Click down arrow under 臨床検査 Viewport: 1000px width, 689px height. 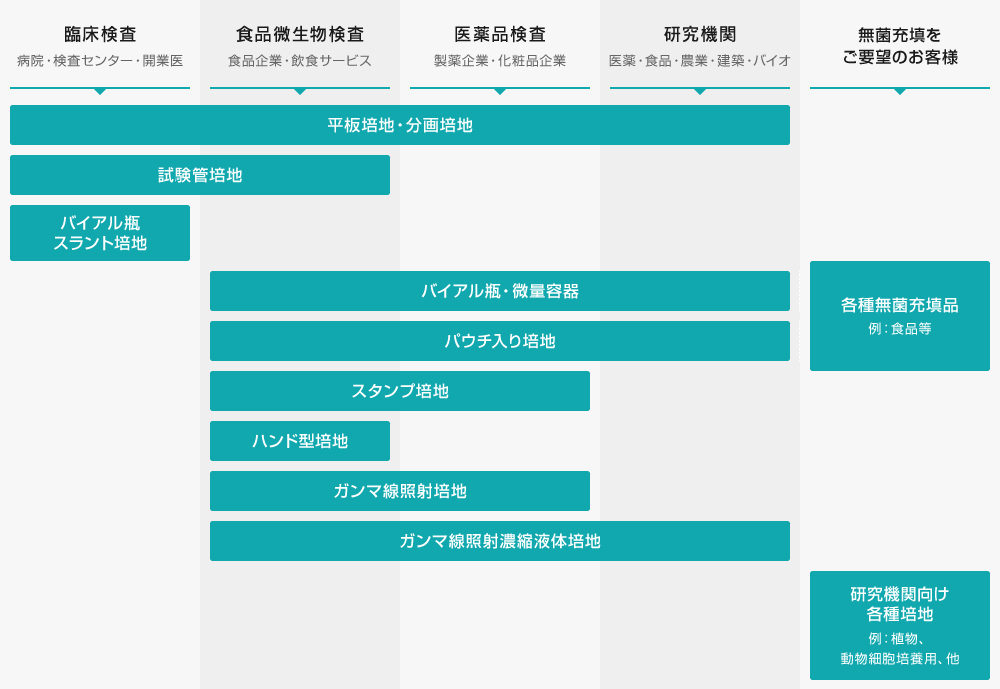(x=100, y=91)
